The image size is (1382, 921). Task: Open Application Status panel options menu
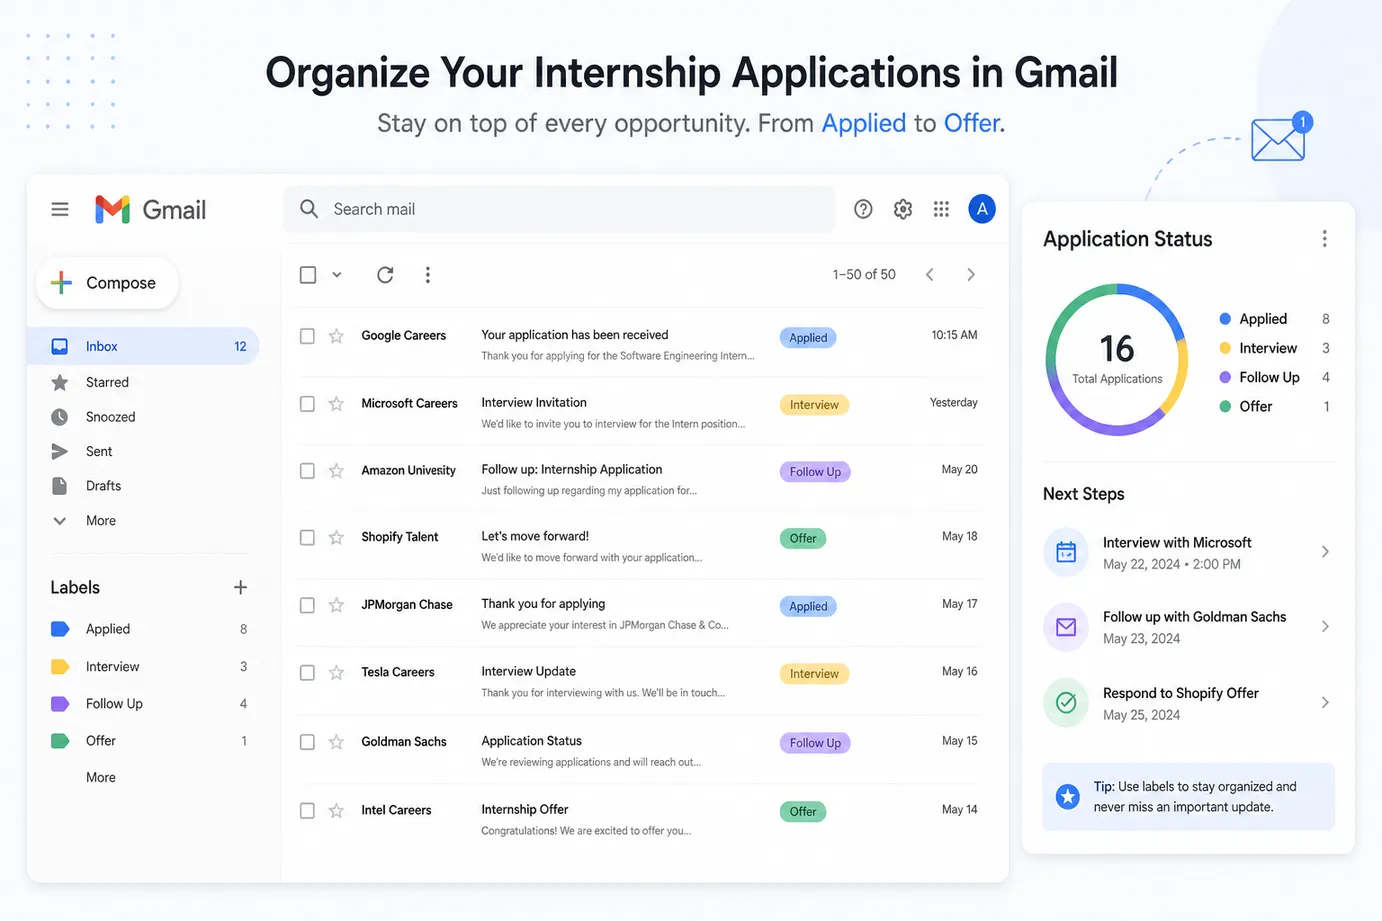pyautogui.click(x=1324, y=239)
